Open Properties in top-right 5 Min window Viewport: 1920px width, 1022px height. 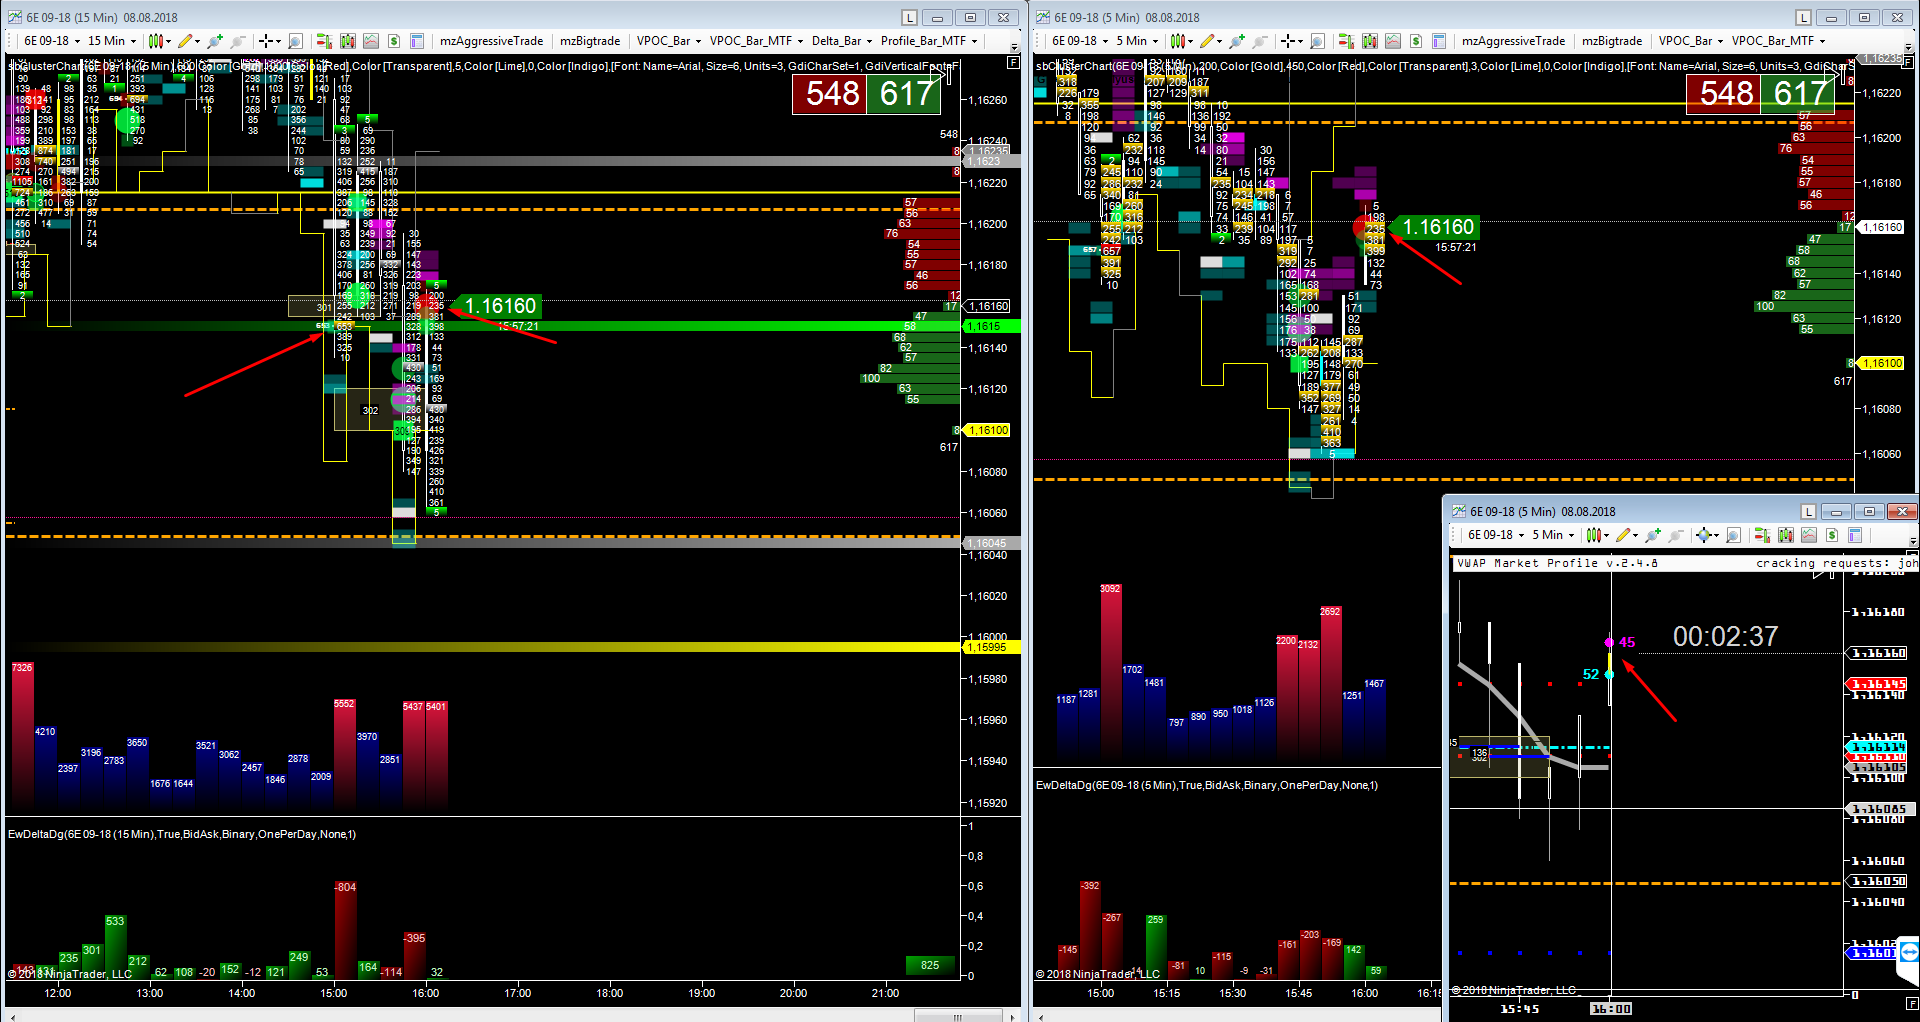[1439, 41]
